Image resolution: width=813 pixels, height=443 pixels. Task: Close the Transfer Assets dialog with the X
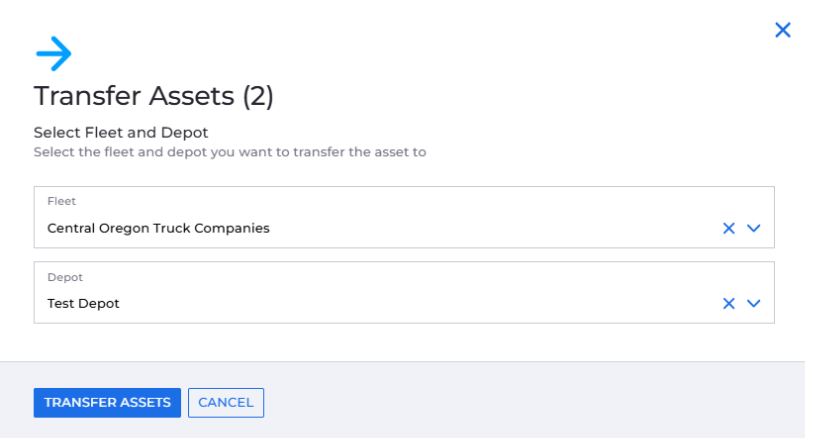[x=782, y=30]
